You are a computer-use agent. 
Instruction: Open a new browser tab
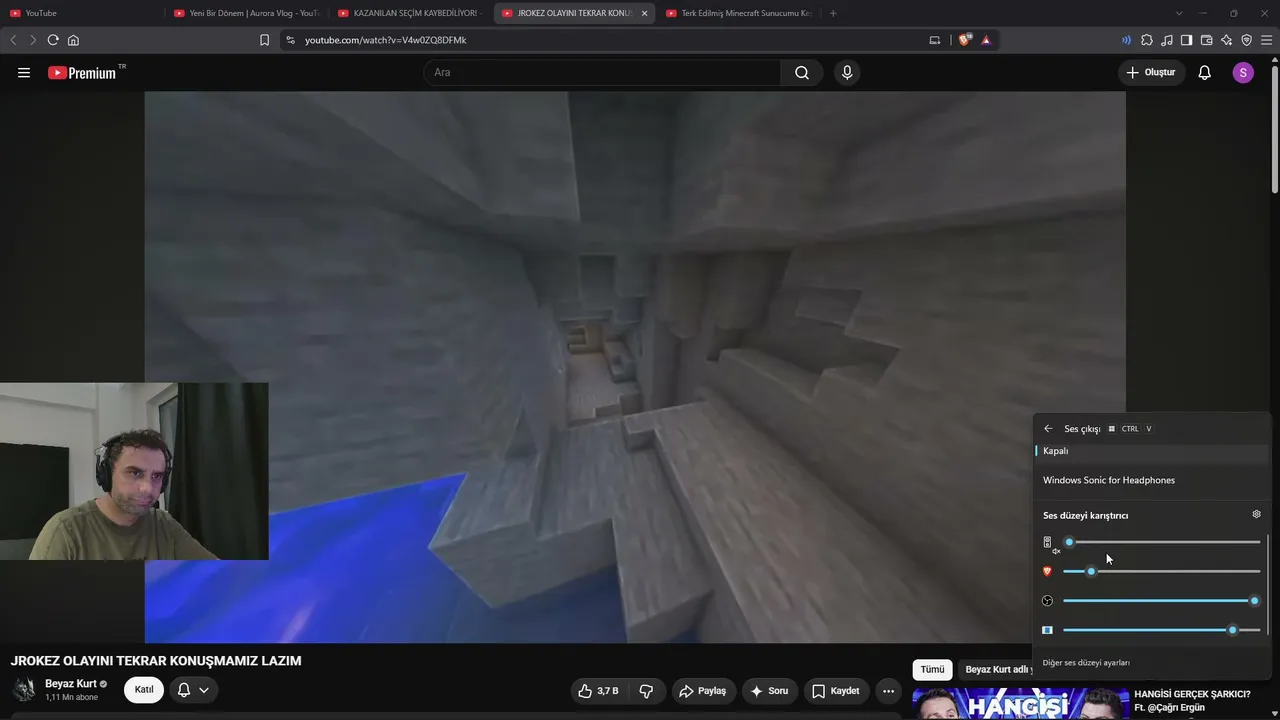point(833,13)
